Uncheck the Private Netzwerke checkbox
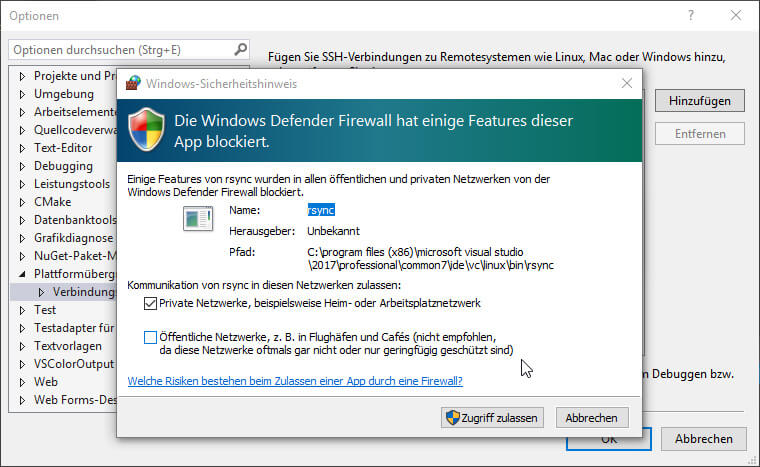The height and width of the screenshot is (467, 760). [150, 303]
